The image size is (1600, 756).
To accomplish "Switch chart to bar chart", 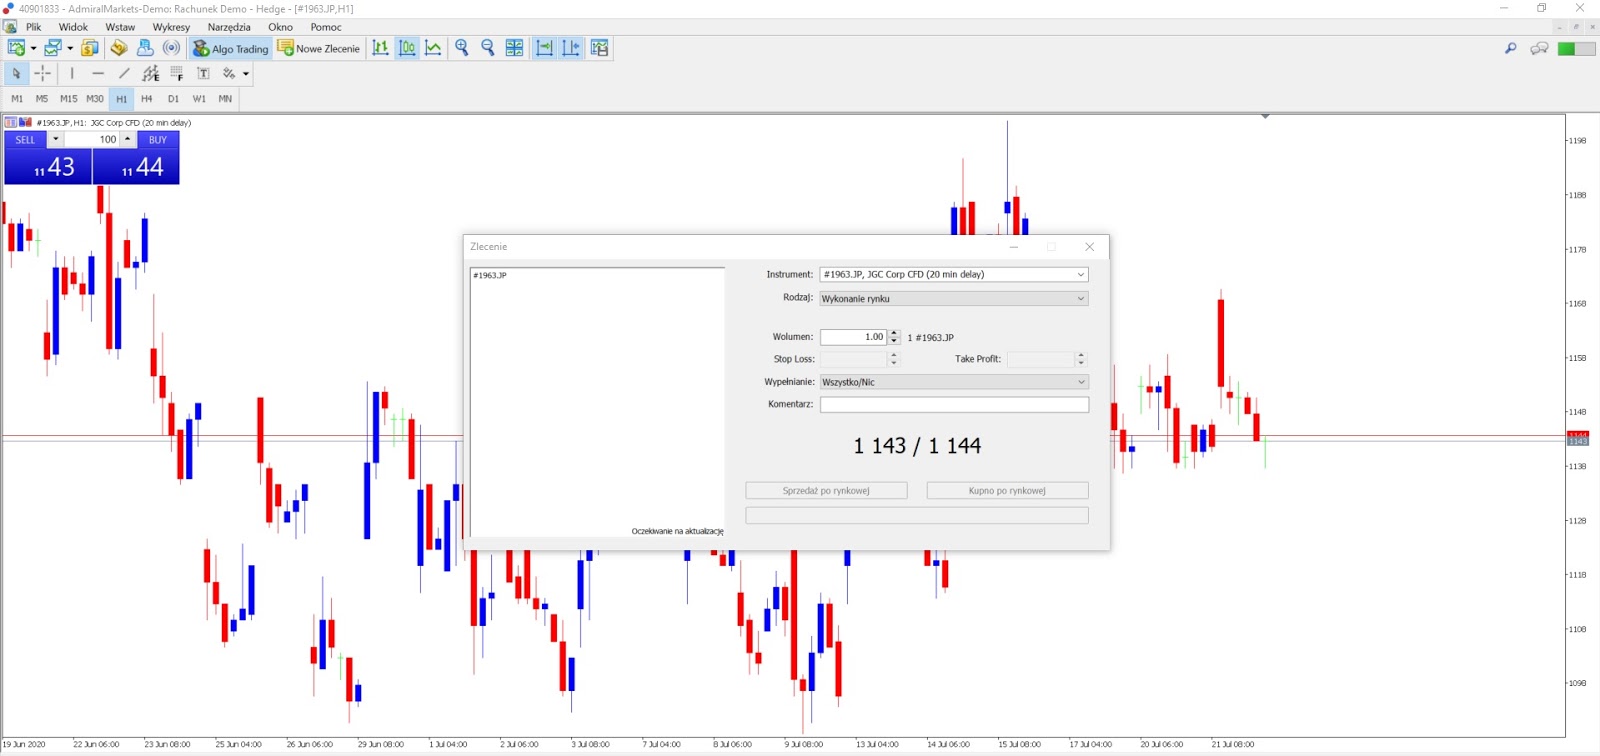I will point(381,48).
